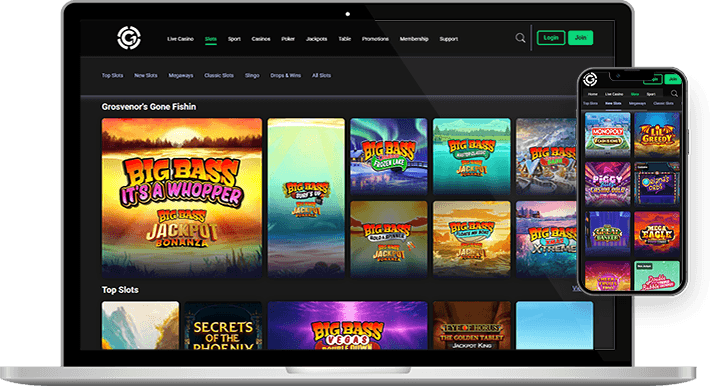Screen dimensions: 717x386
Task: Tap Monopoly game tile on phone
Action: pos(608,134)
